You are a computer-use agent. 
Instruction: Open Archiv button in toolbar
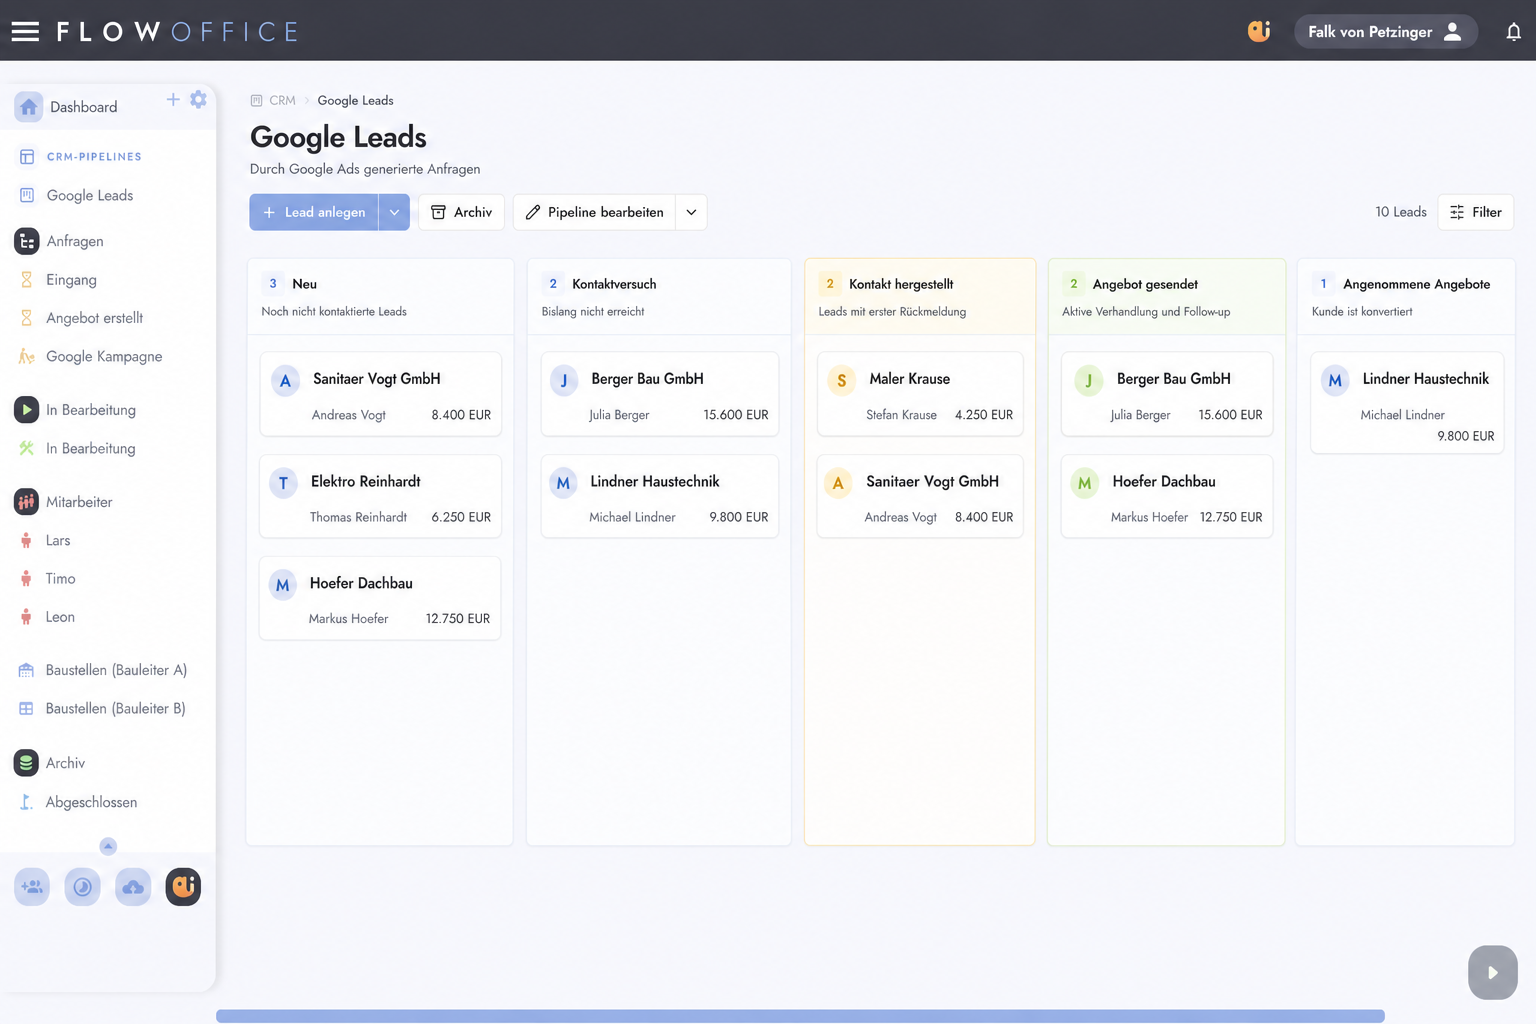pos(461,212)
